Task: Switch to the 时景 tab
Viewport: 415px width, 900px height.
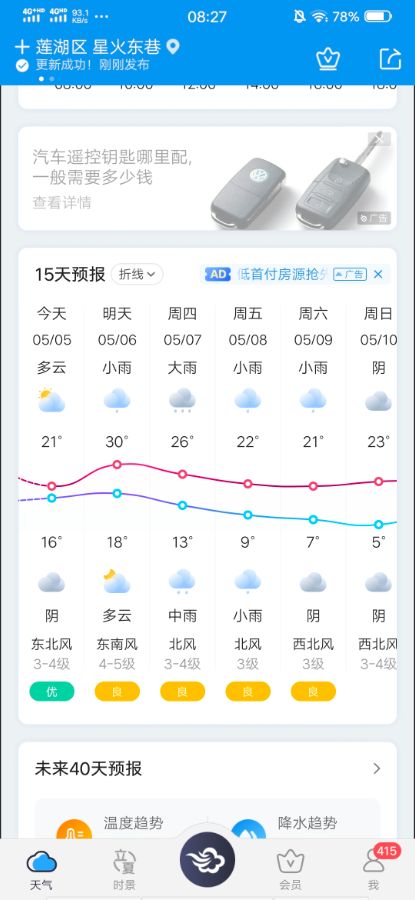Action: pyautogui.click(x=125, y=868)
